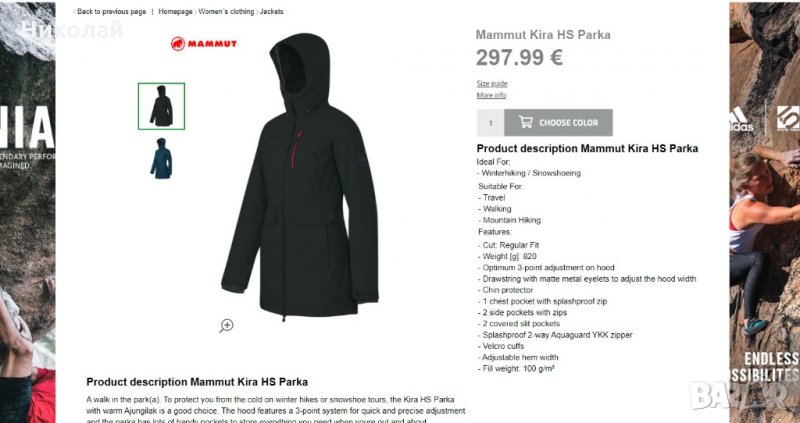Open the Homepage breadcrumb
800x423 pixels.
click(x=175, y=11)
